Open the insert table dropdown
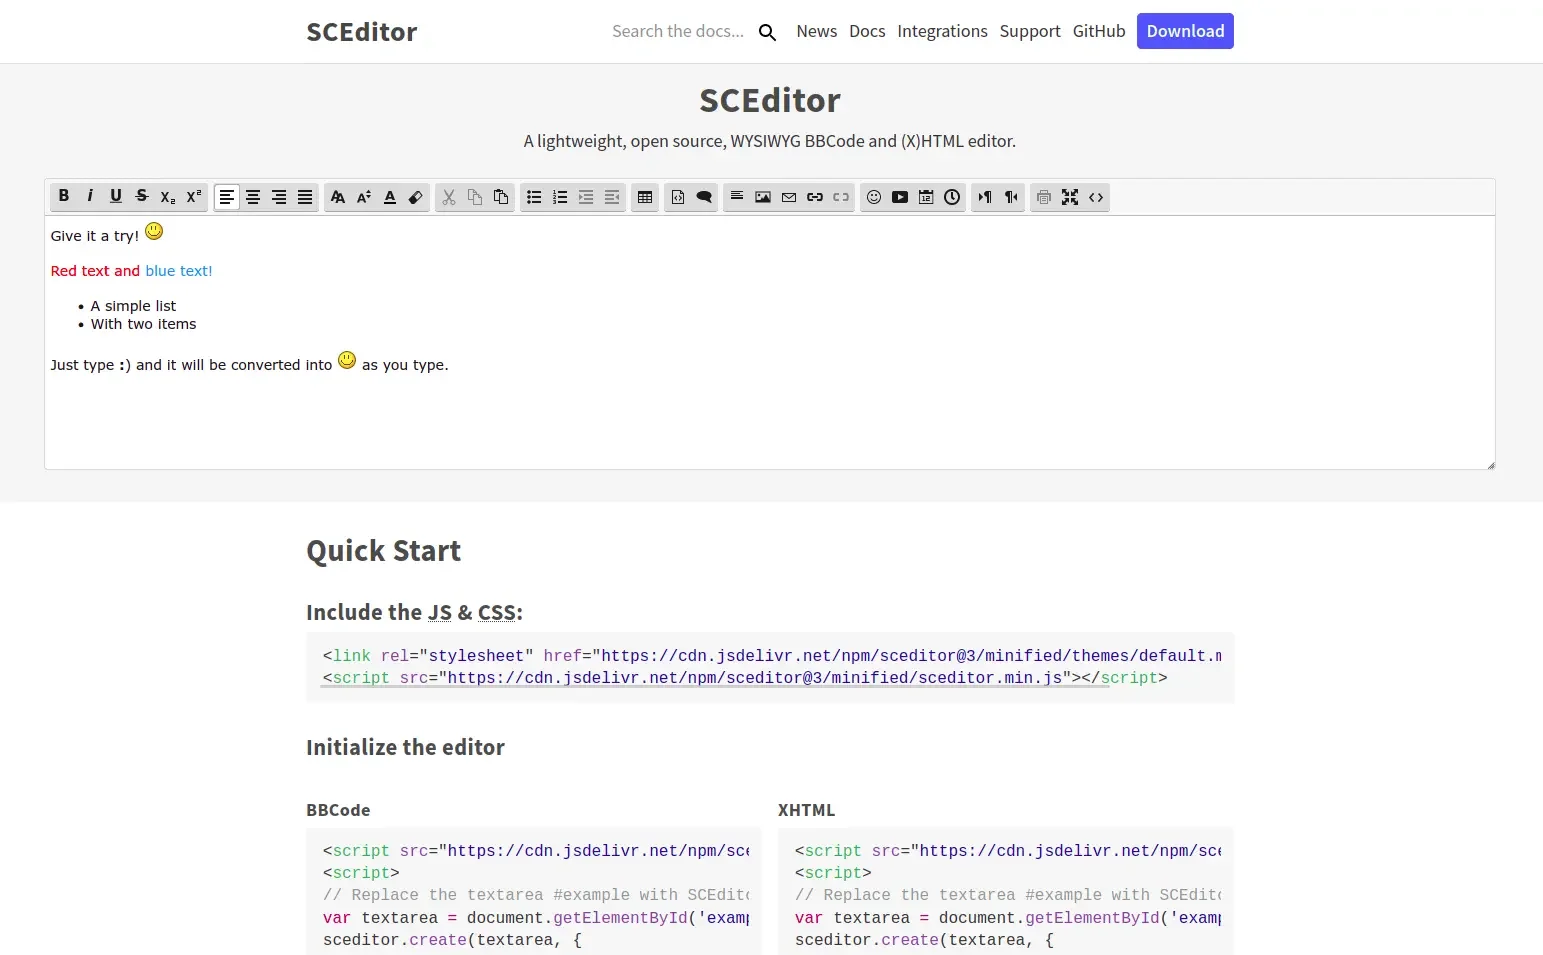The height and width of the screenshot is (955, 1543). point(645,197)
